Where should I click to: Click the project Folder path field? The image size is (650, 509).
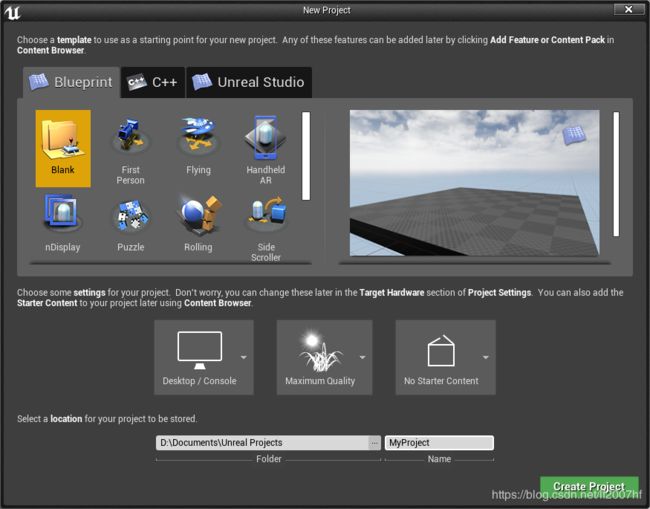262,443
